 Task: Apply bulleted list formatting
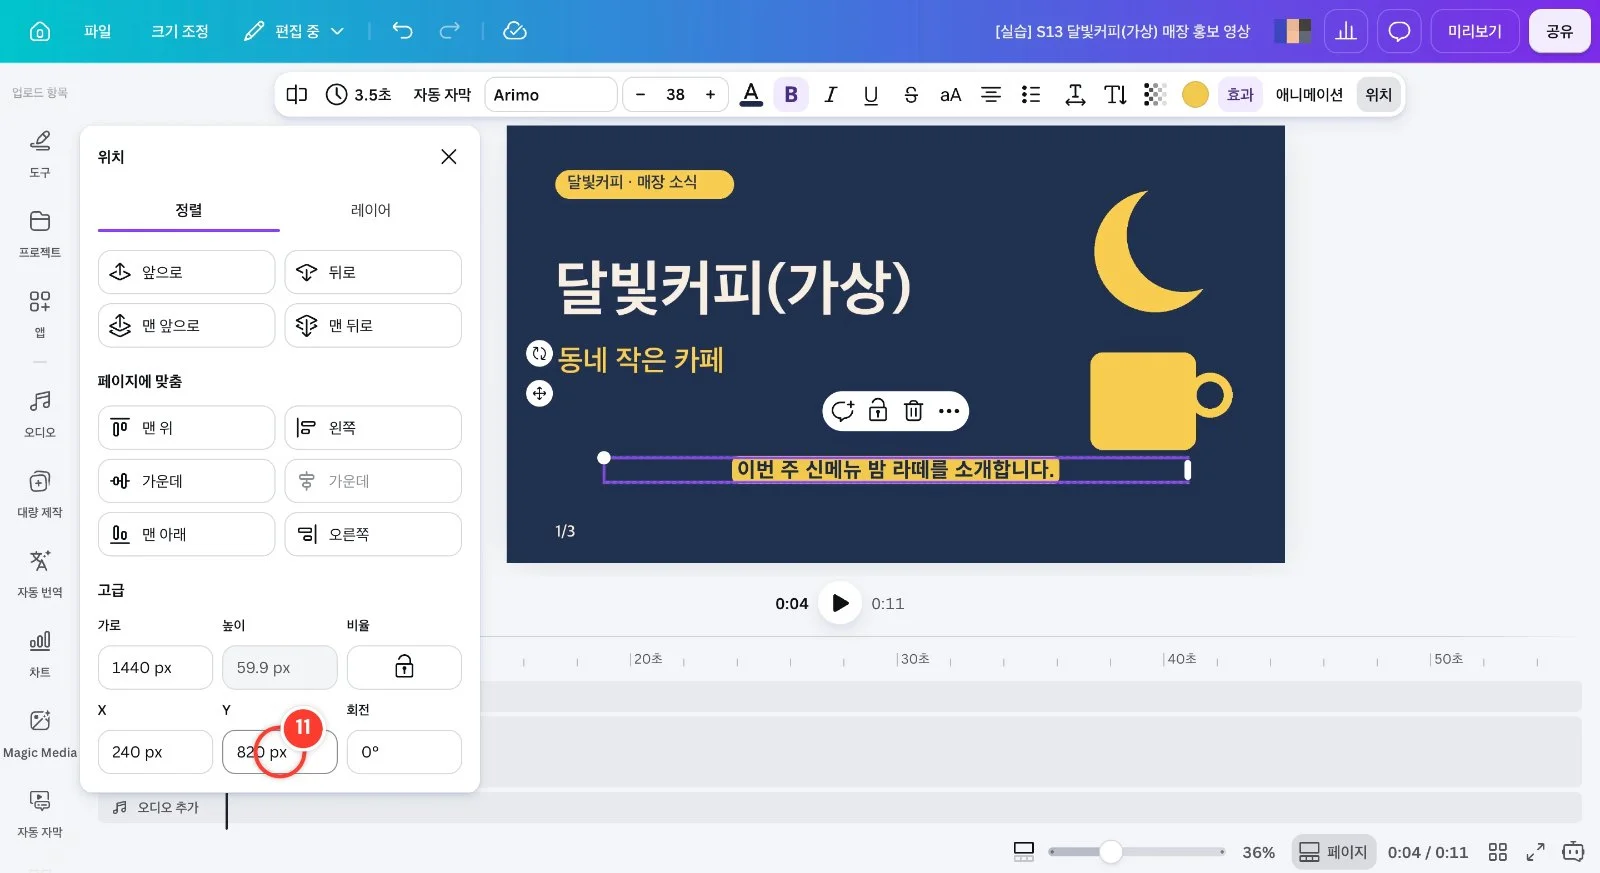coord(1031,95)
